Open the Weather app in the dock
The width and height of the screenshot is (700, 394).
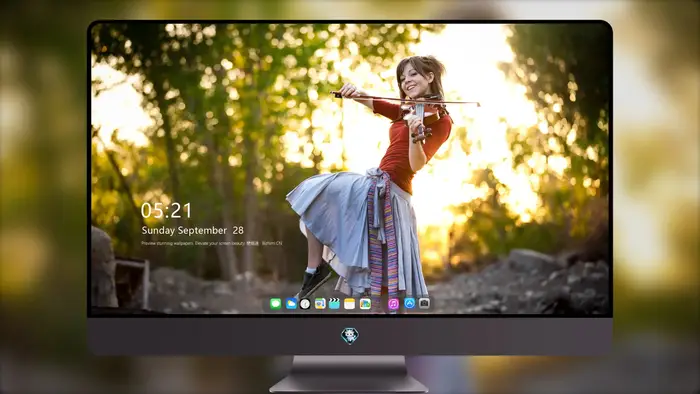291,304
